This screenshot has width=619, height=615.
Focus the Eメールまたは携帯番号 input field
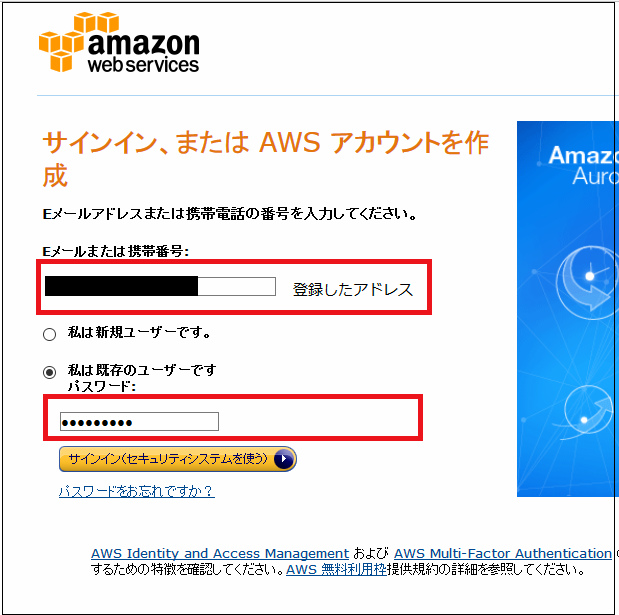tap(160, 286)
